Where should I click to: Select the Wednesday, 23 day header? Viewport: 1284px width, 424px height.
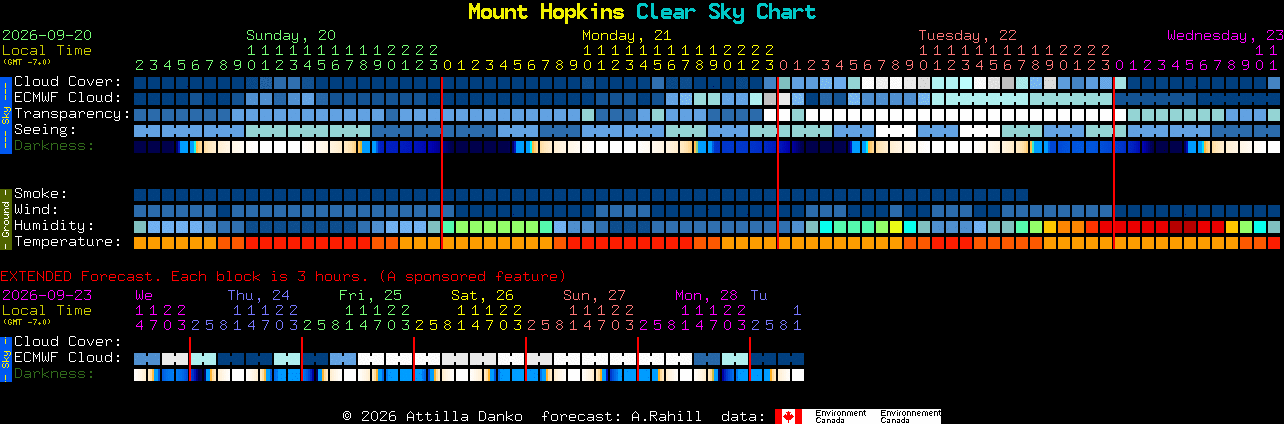pyautogui.click(x=1225, y=35)
